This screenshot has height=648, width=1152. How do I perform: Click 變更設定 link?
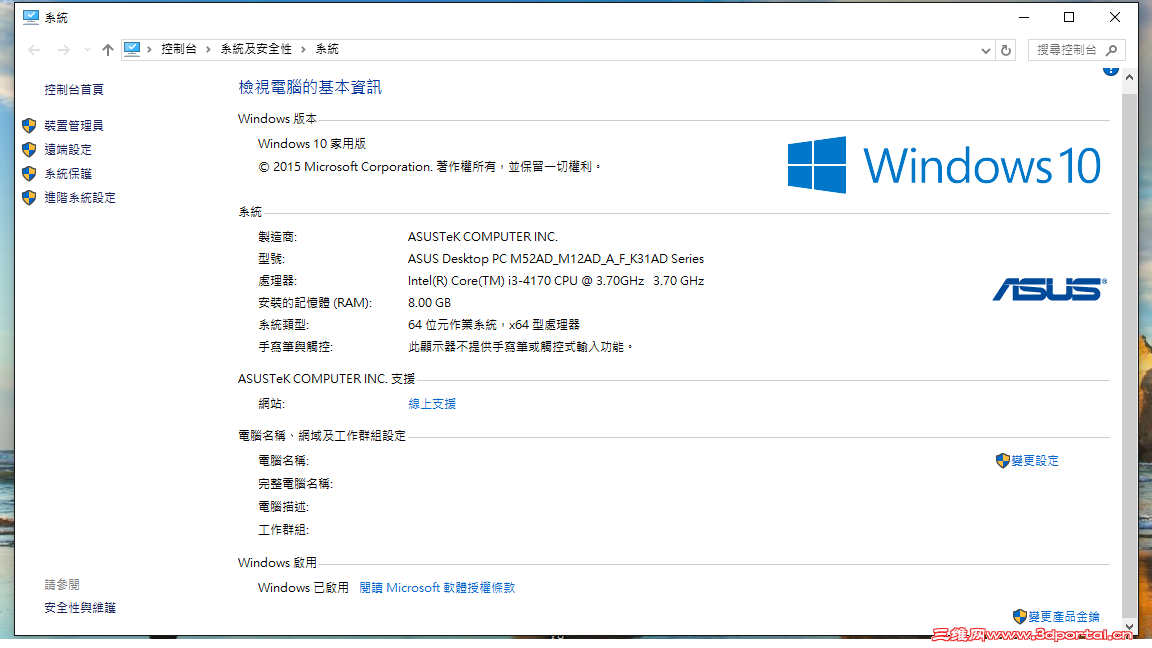click(1035, 461)
